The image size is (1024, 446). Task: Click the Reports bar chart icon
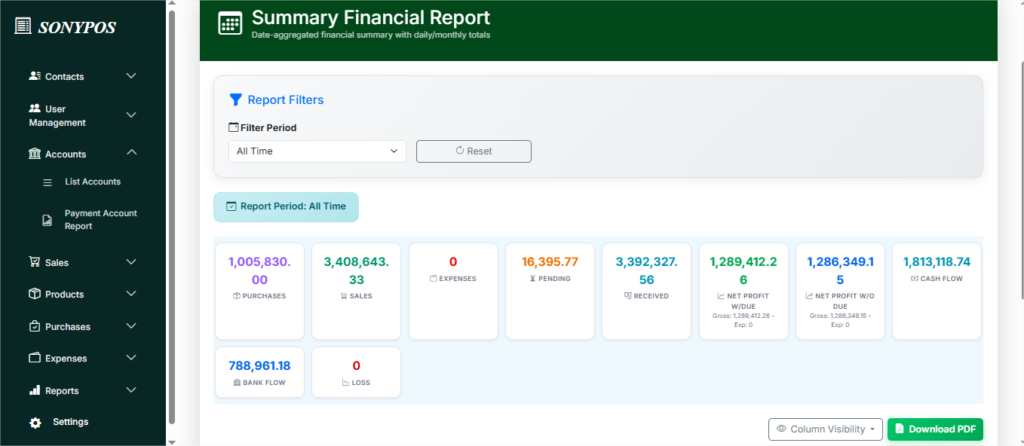pos(35,390)
